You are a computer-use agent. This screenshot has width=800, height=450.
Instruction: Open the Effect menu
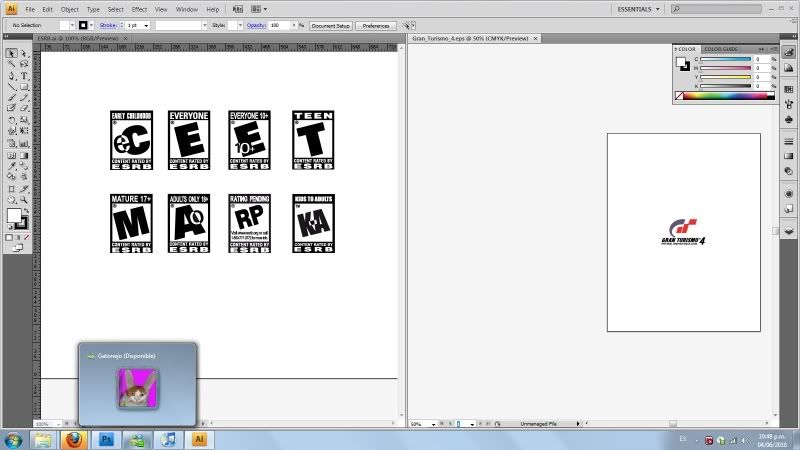(139, 9)
